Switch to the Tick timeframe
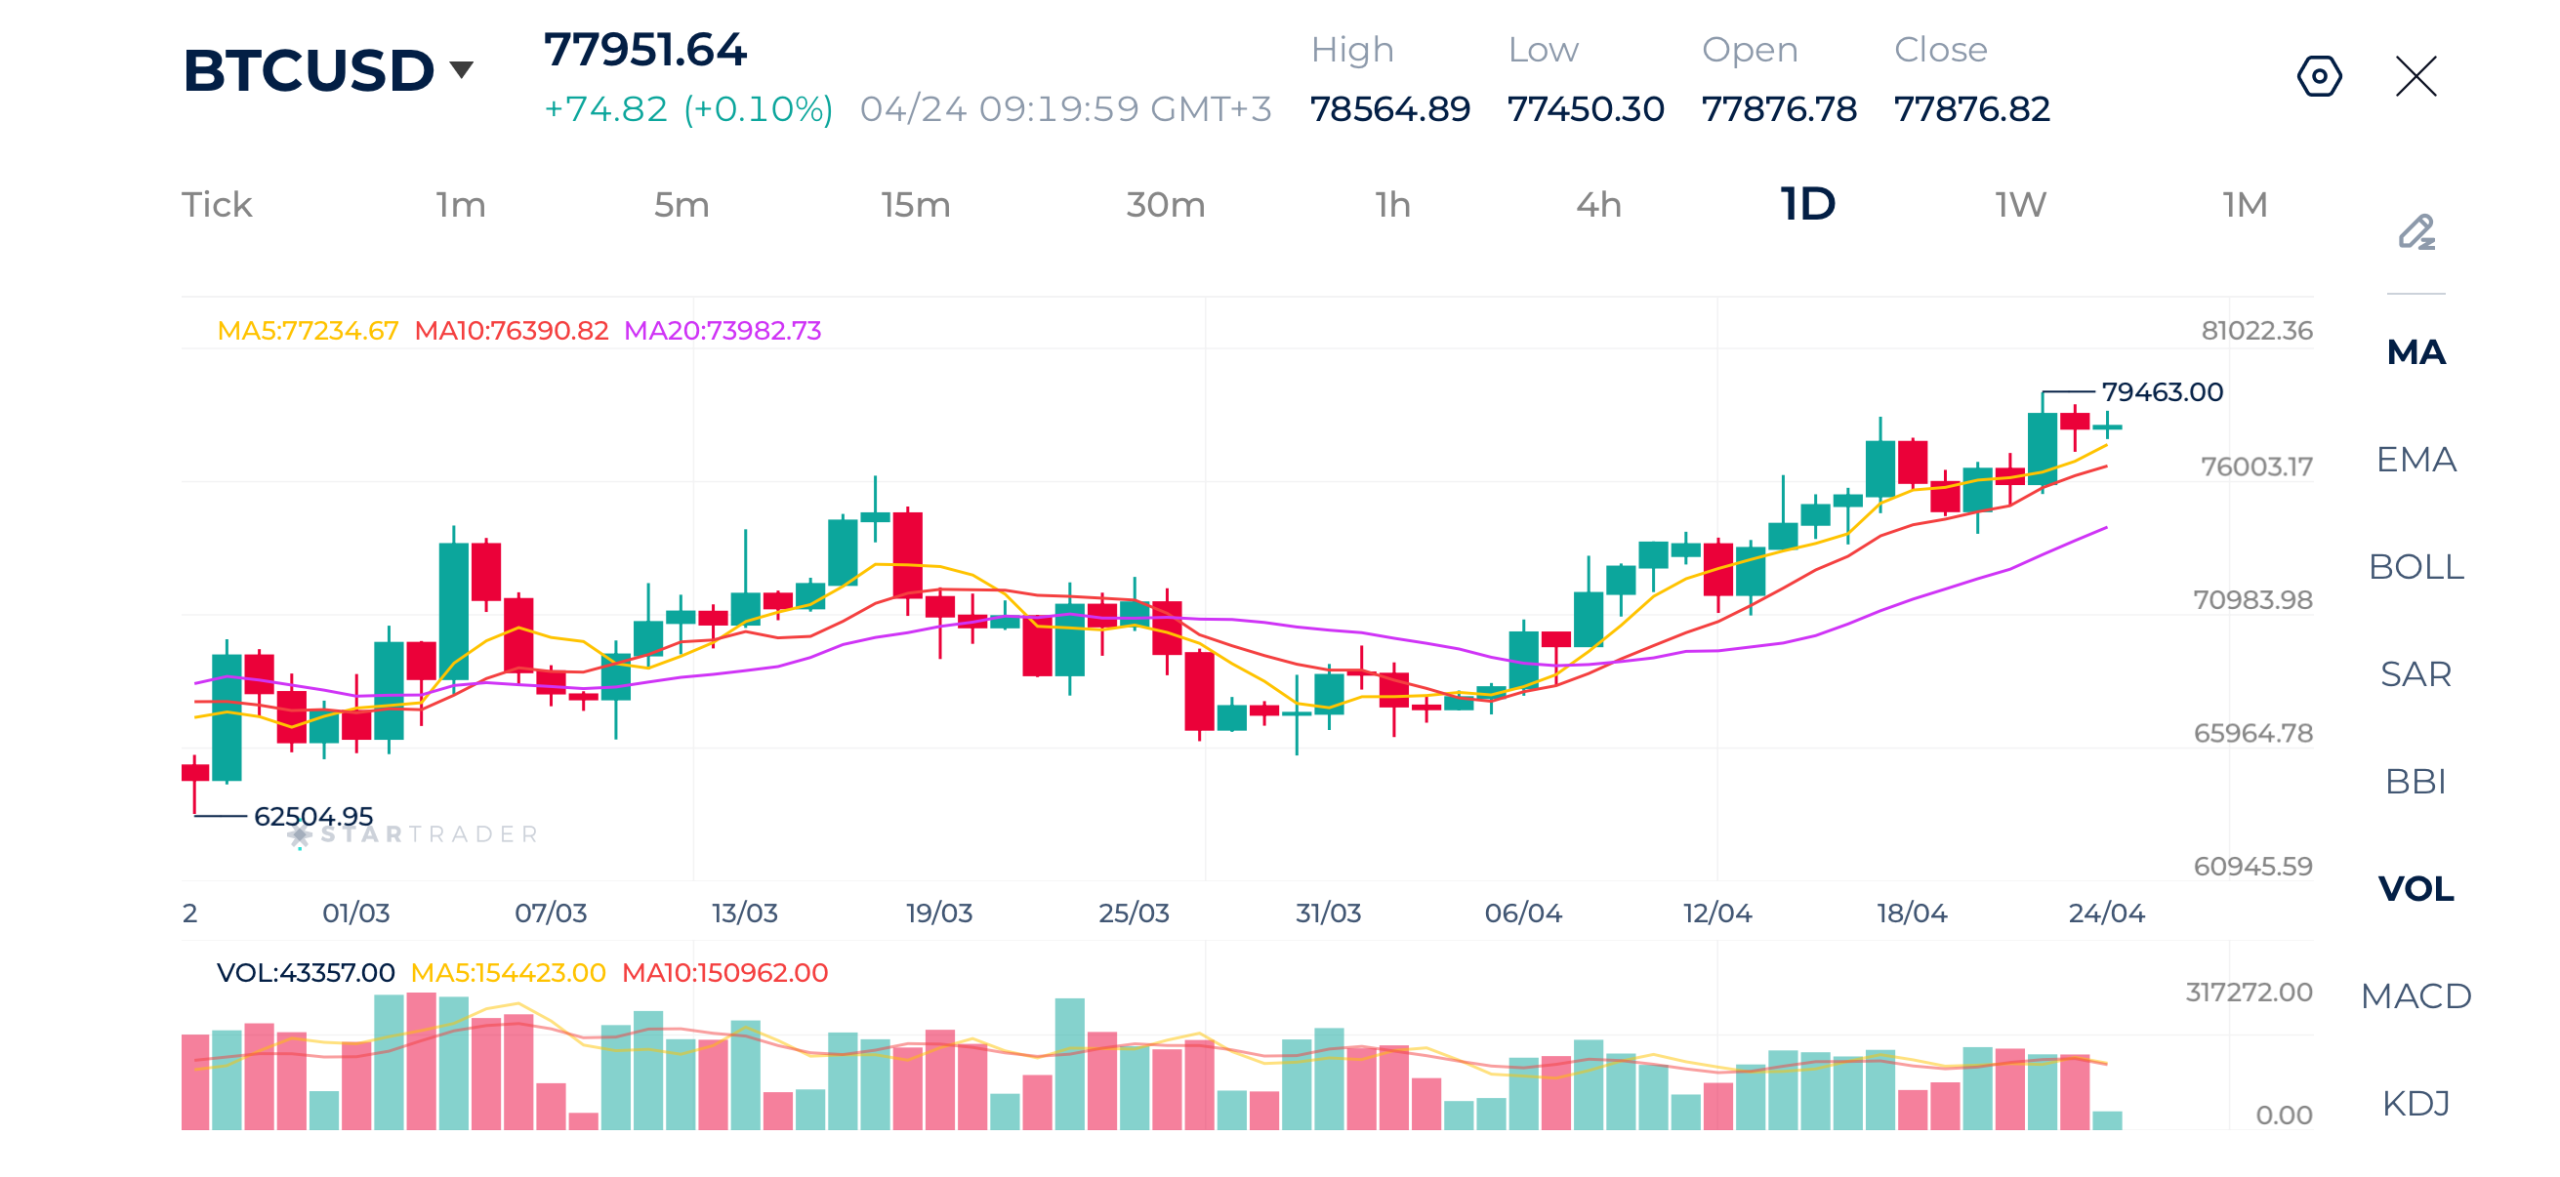This screenshot has width=2560, height=1177. (x=216, y=204)
